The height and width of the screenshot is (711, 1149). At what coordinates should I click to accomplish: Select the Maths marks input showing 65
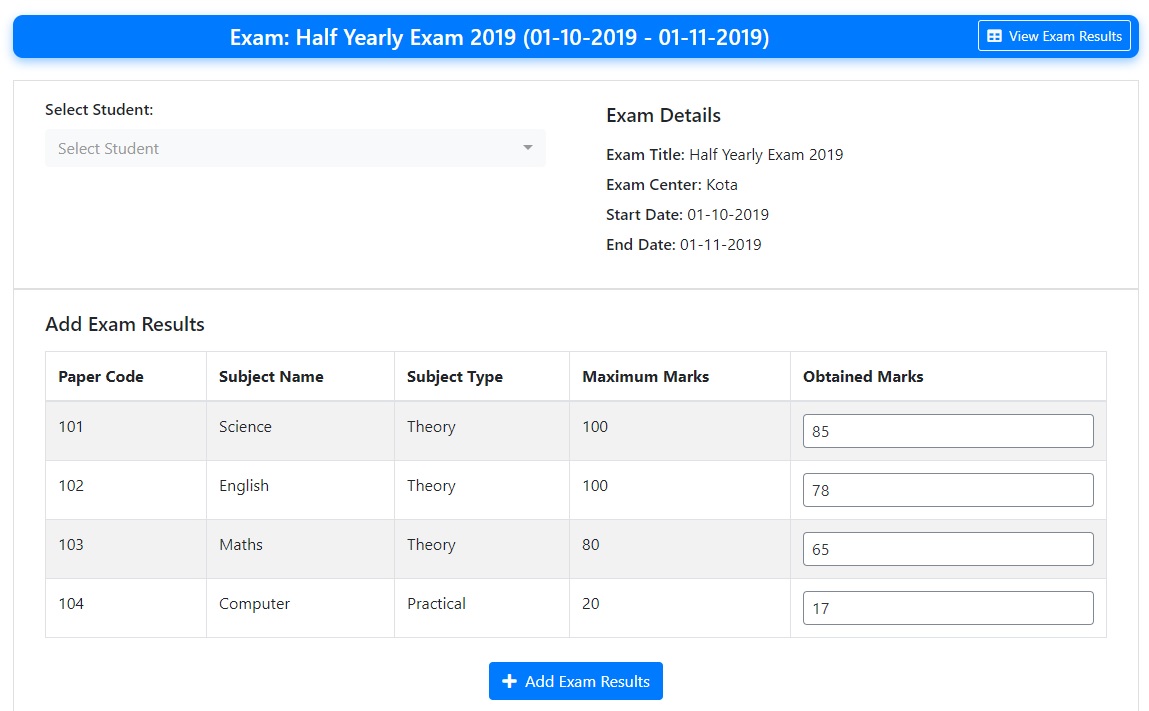click(947, 548)
